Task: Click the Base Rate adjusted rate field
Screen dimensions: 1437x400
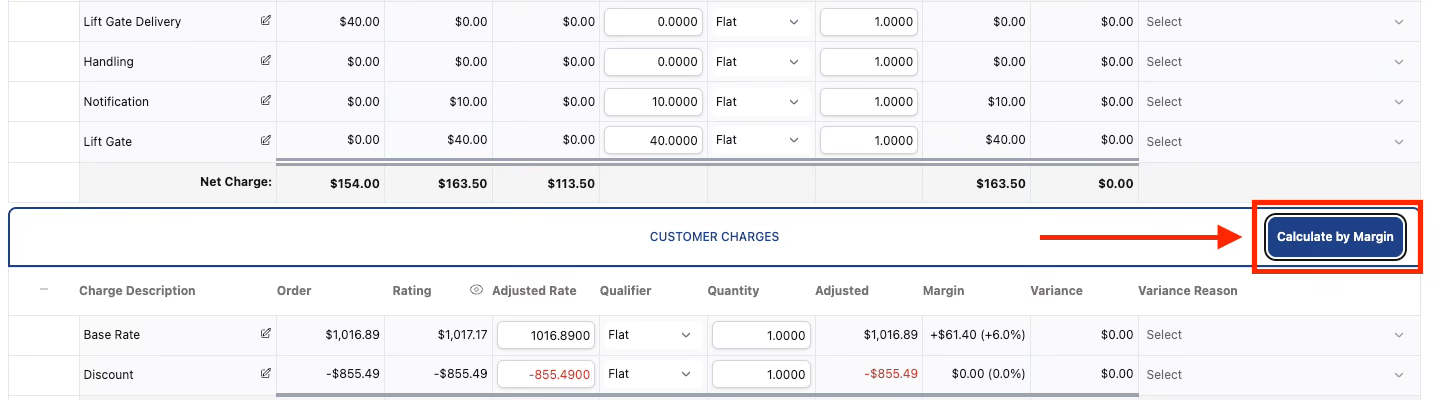Action: [546, 334]
